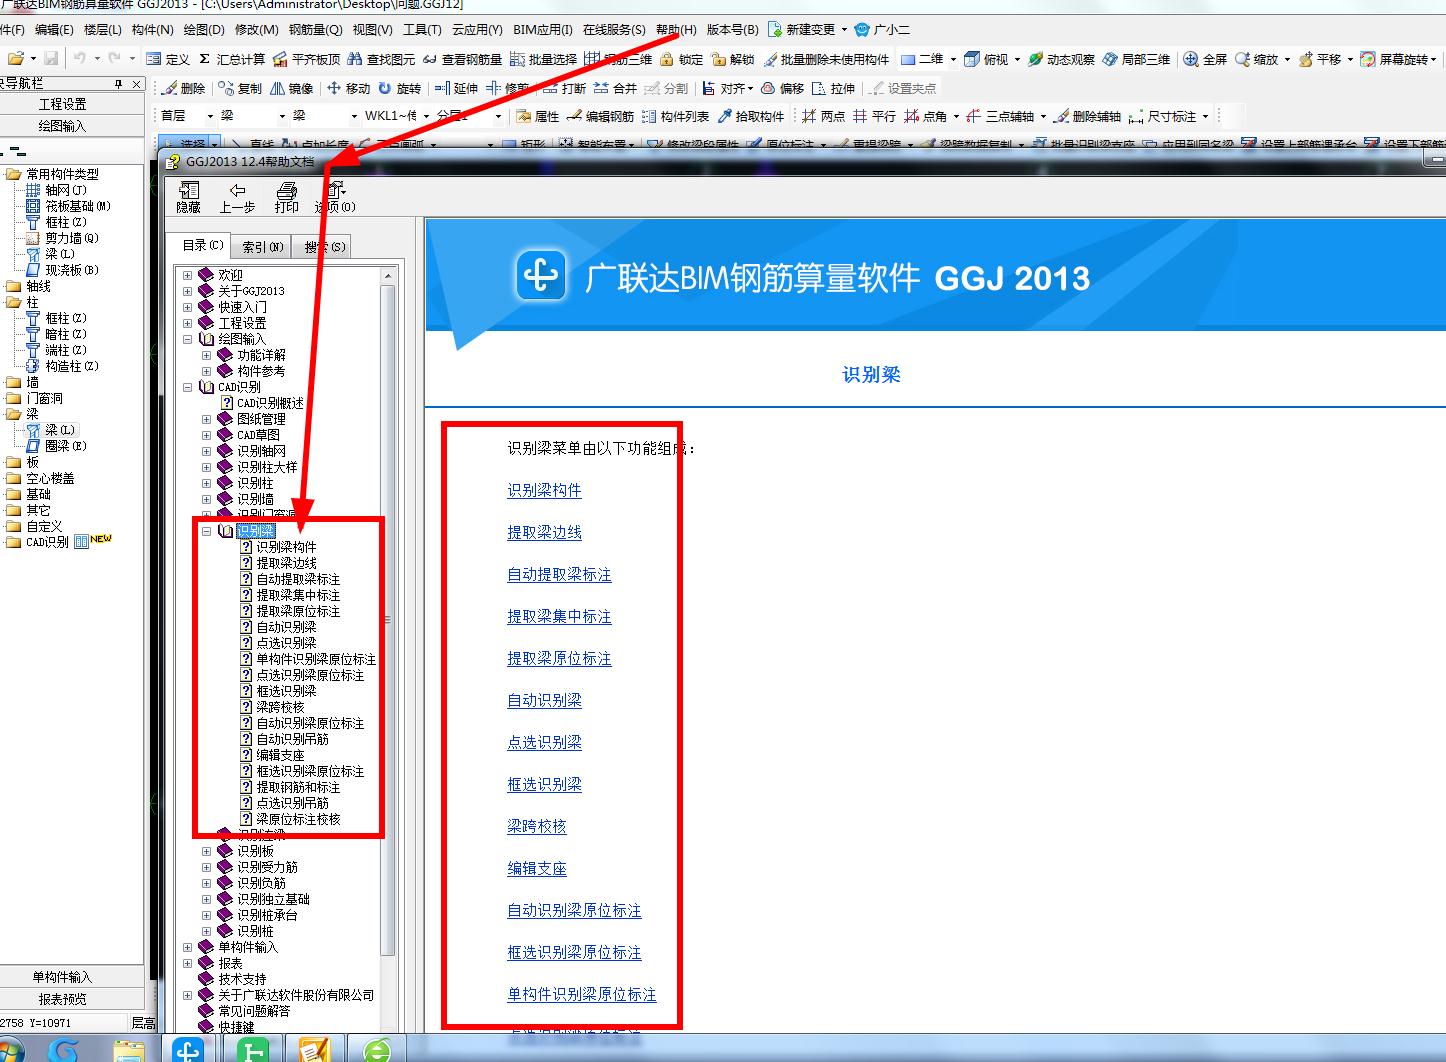Click help contents tree vertical scrollbar
Screen dimensions: 1446x1062
(389, 620)
